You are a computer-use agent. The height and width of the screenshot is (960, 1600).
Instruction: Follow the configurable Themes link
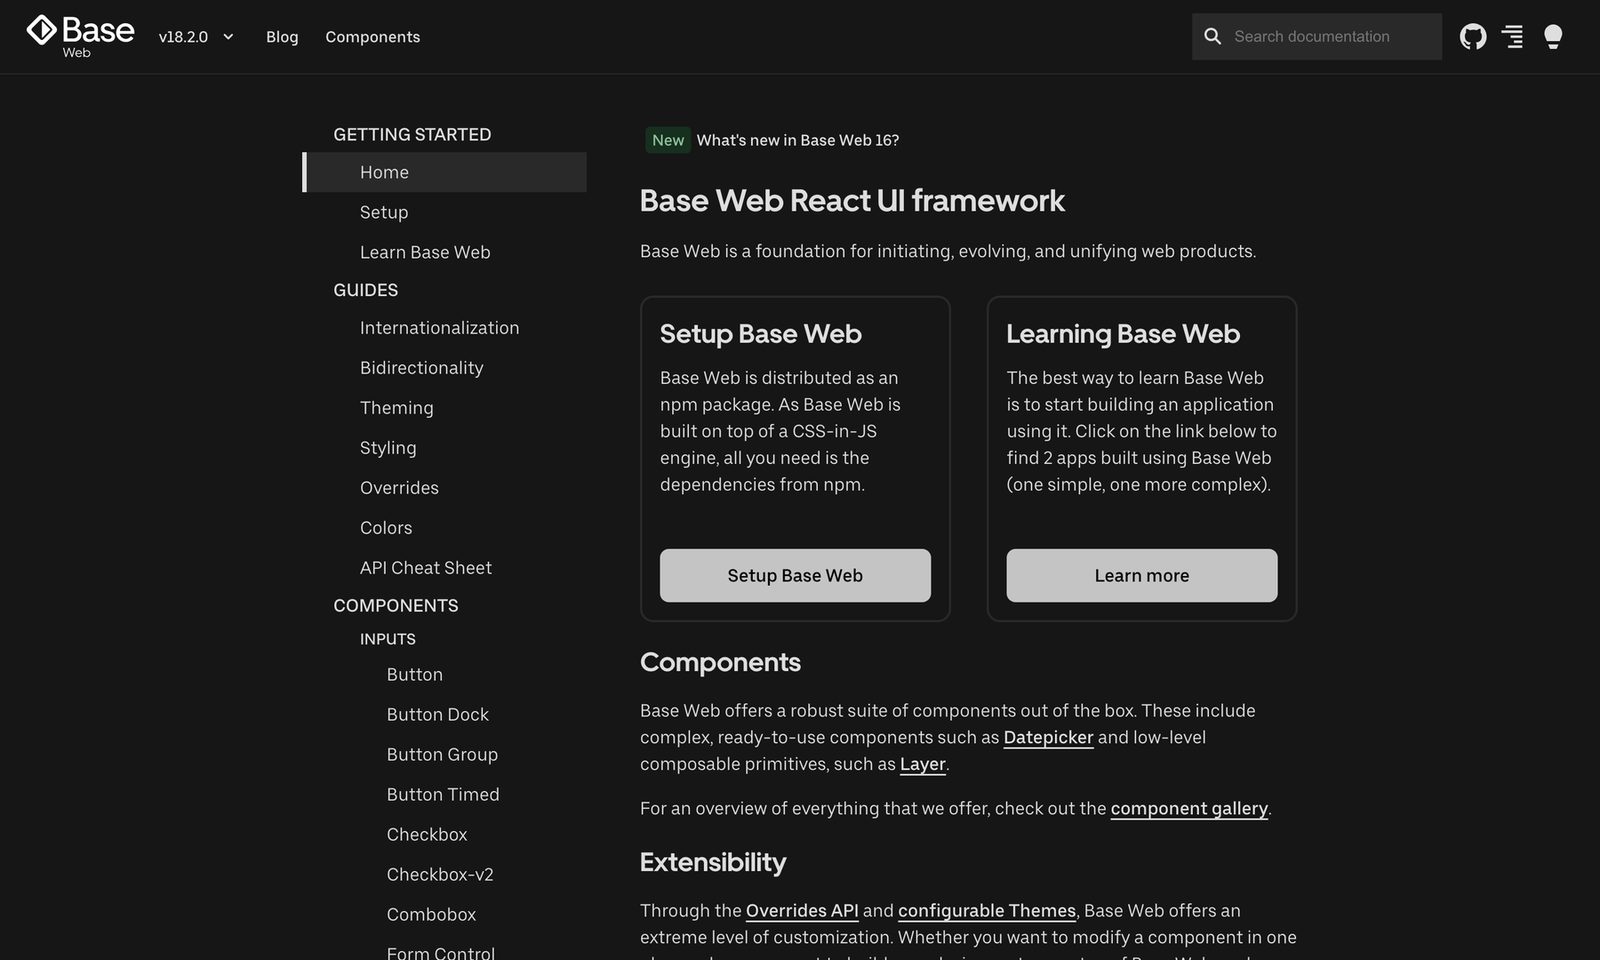[987, 910]
